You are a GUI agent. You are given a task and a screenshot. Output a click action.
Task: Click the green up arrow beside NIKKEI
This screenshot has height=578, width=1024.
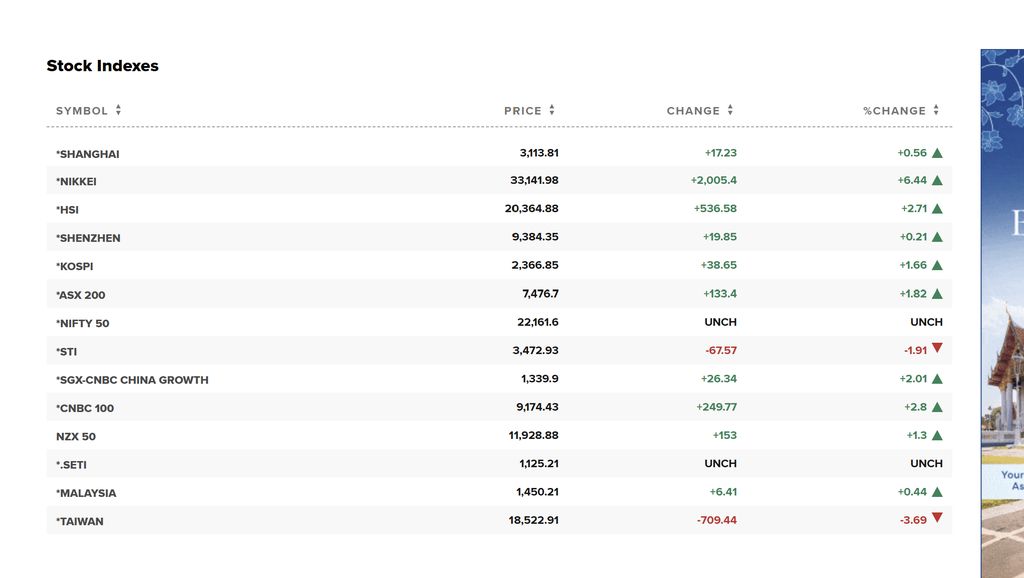click(937, 181)
